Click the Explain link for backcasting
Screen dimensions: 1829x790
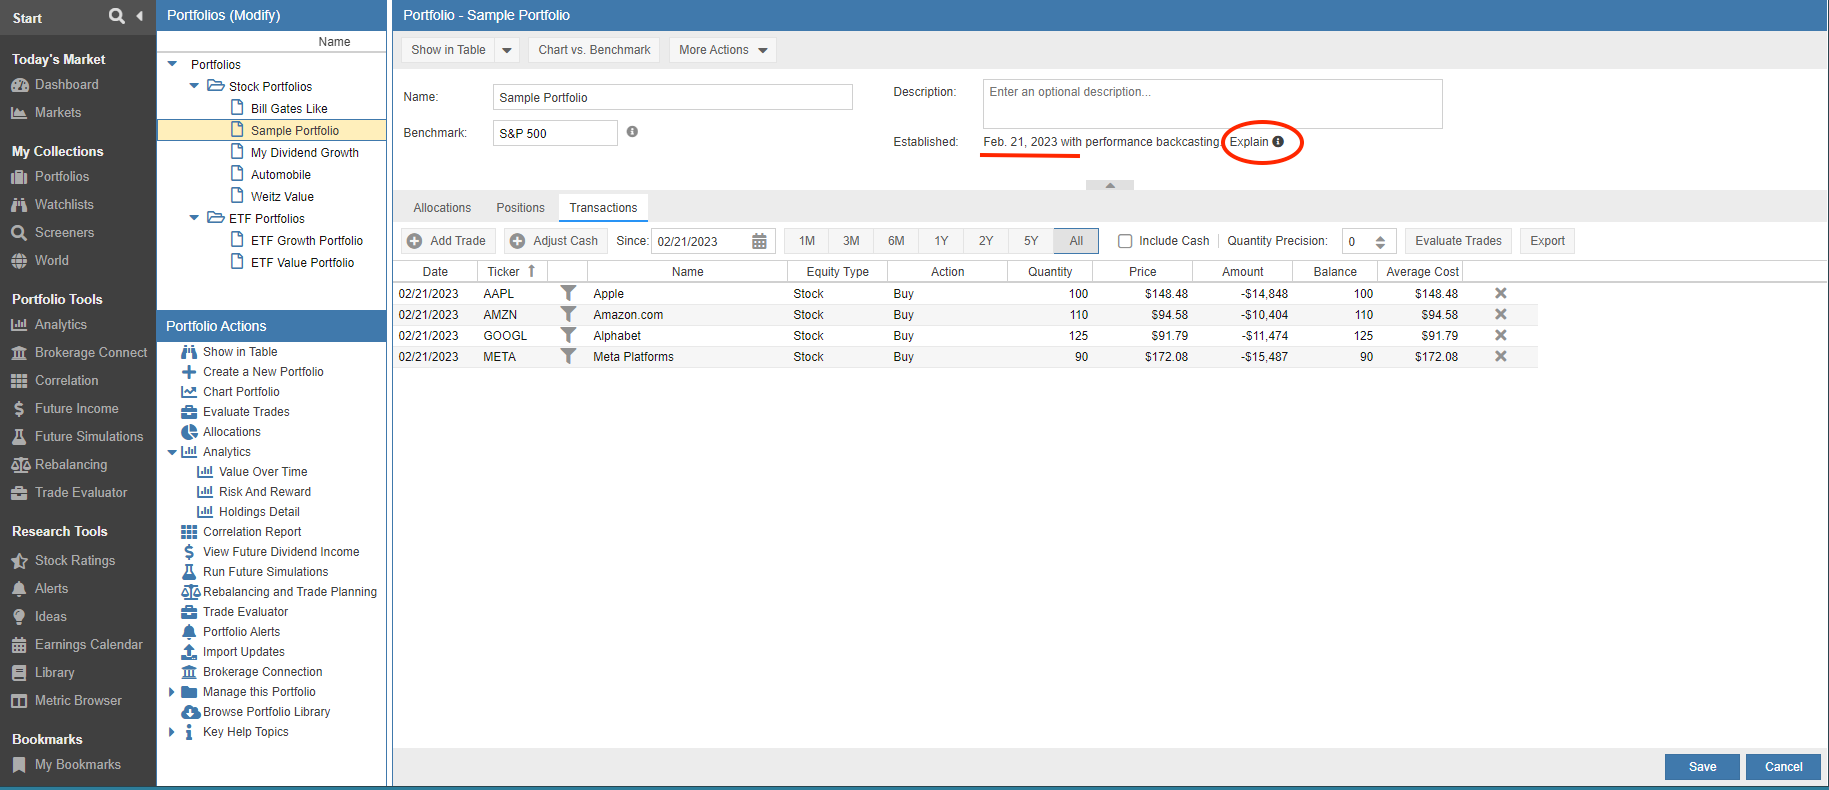(x=1256, y=142)
